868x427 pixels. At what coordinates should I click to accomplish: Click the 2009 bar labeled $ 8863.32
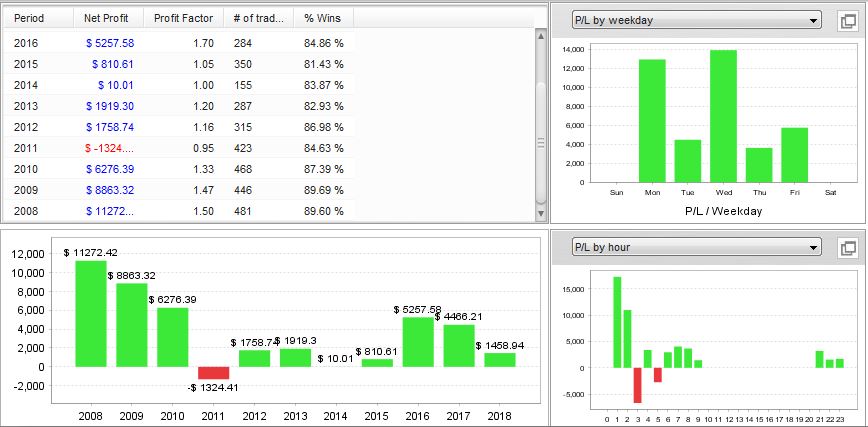132,325
